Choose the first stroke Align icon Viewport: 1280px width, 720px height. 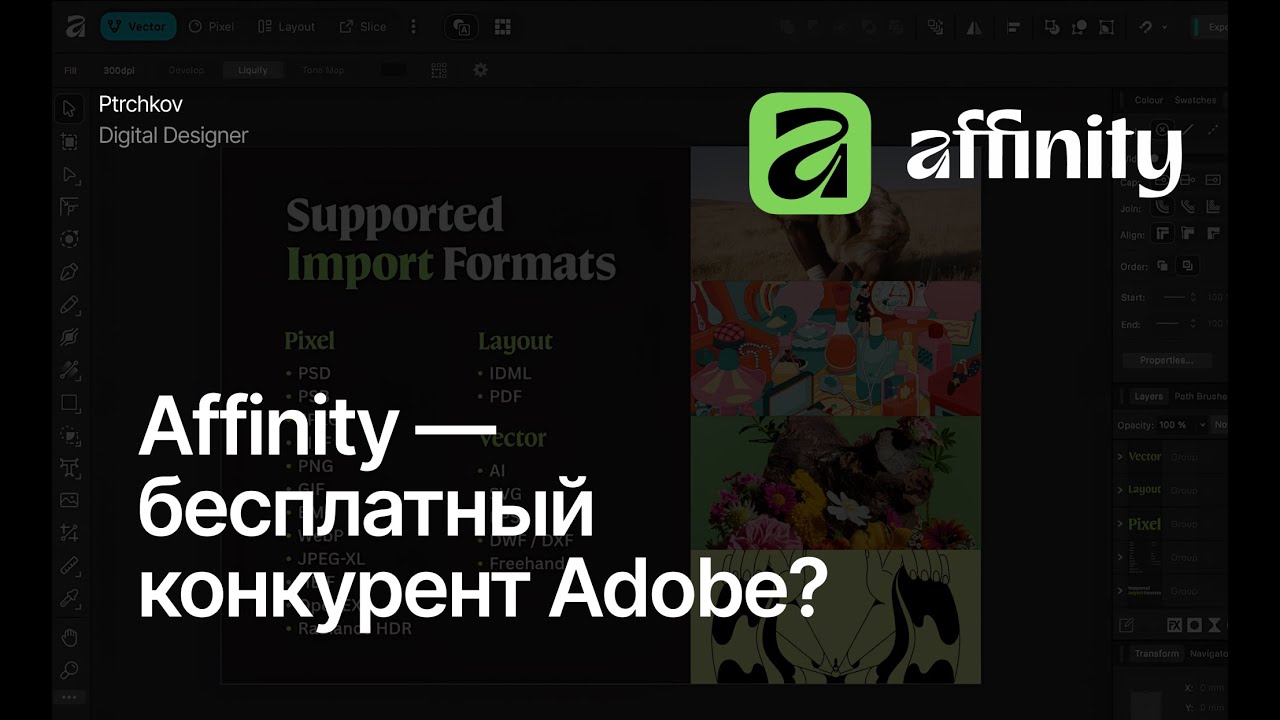(1162, 233)
